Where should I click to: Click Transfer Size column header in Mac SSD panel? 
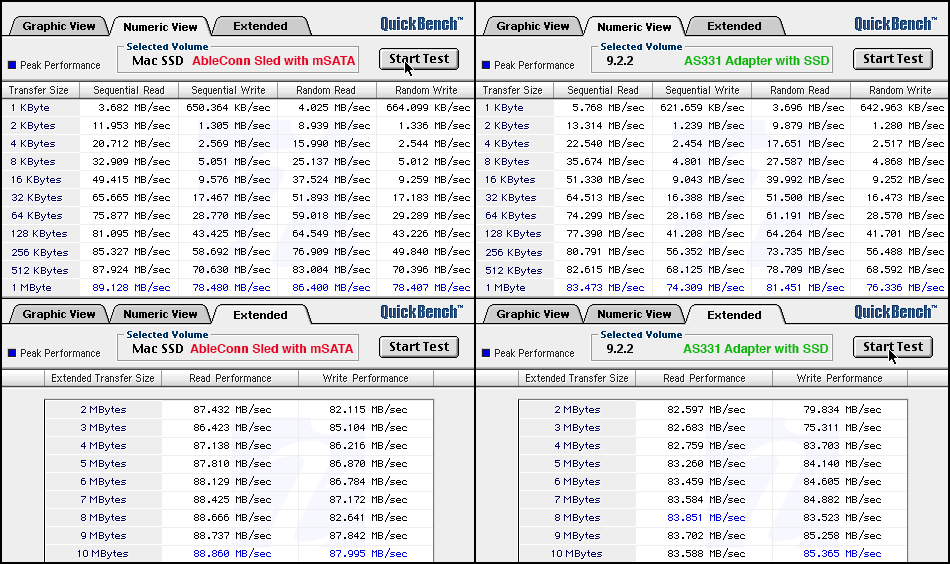click(x=39, y=90)
